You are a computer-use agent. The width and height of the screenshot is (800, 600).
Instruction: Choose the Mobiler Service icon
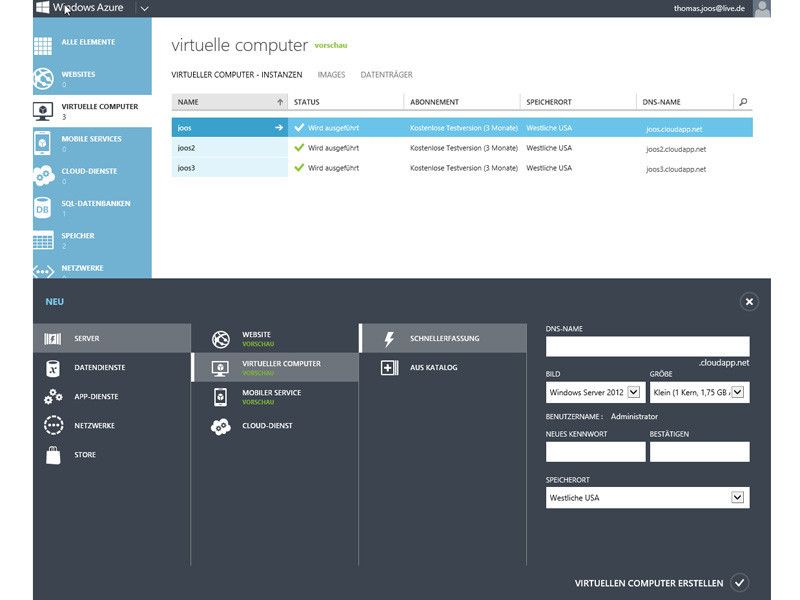[220, 397]
